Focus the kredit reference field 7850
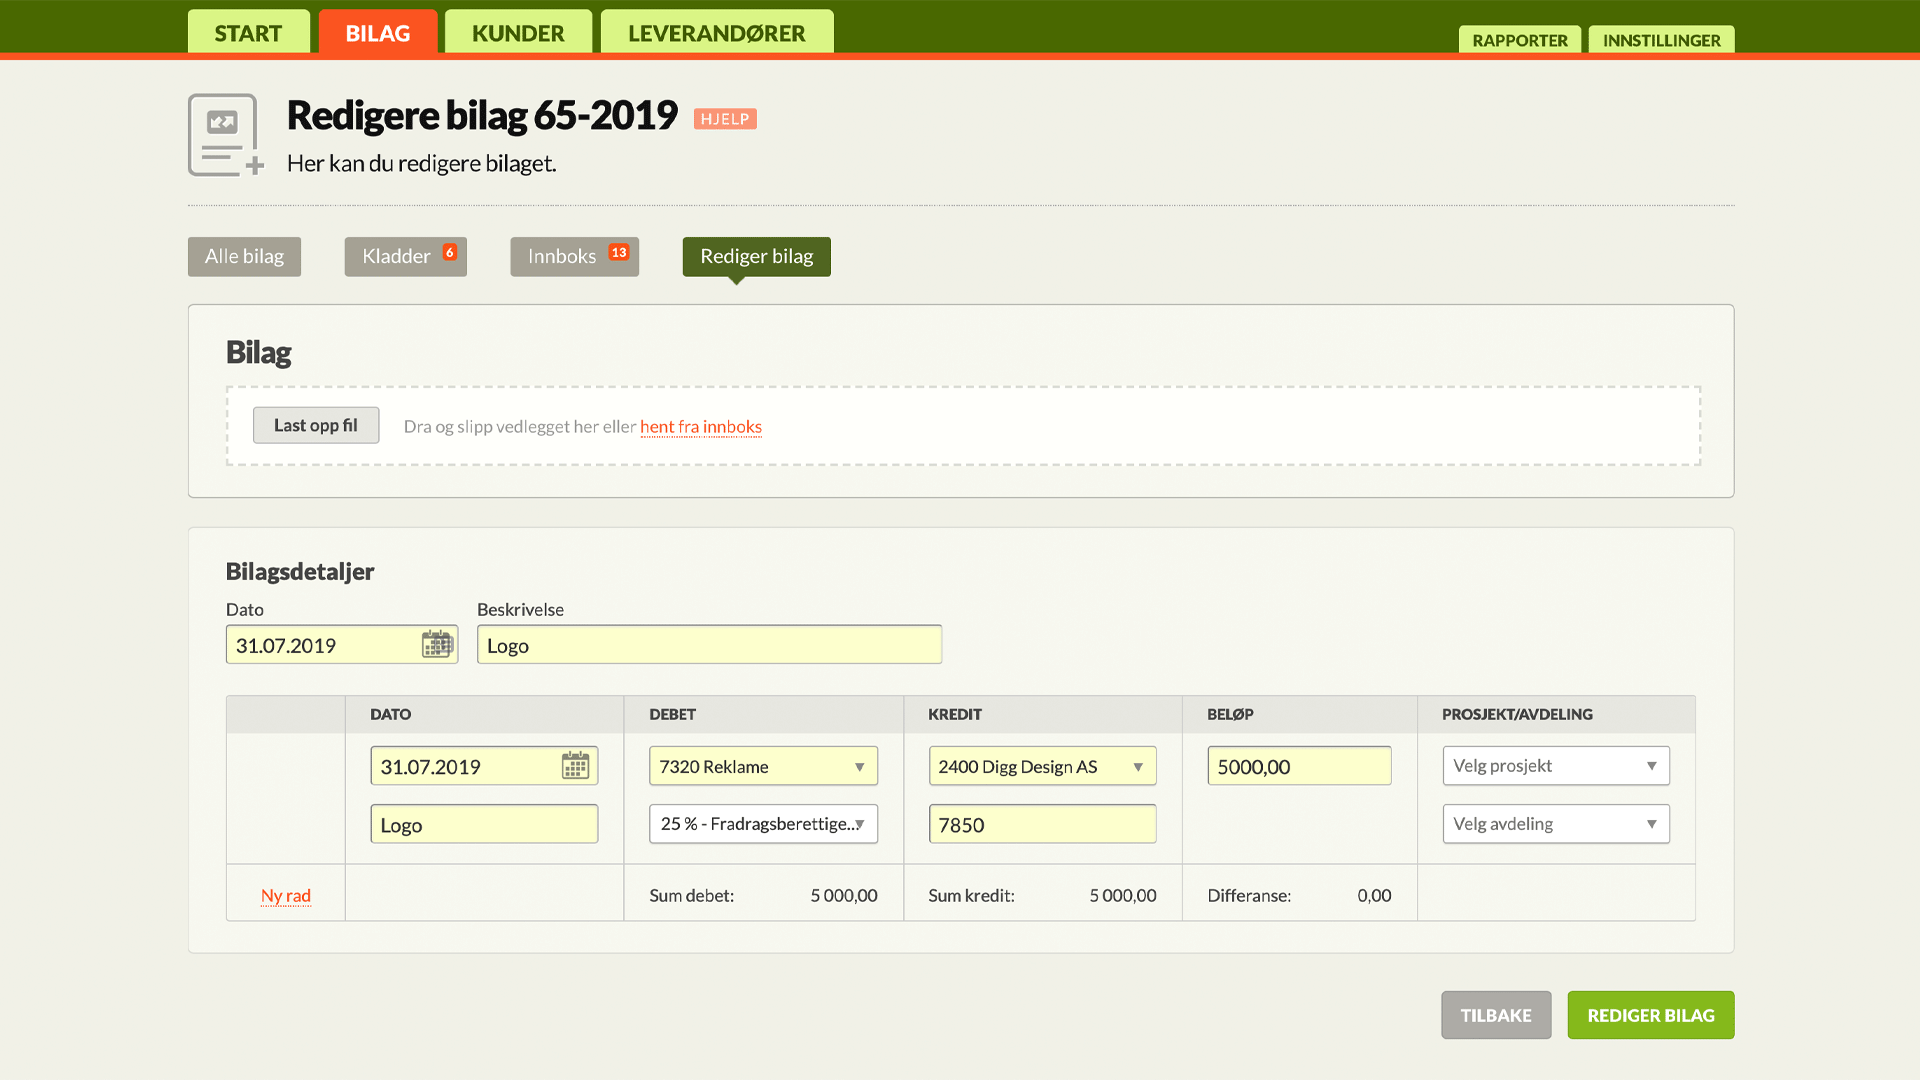1920x1080 pixels. pyautogui.click(x=1042, y=824)
